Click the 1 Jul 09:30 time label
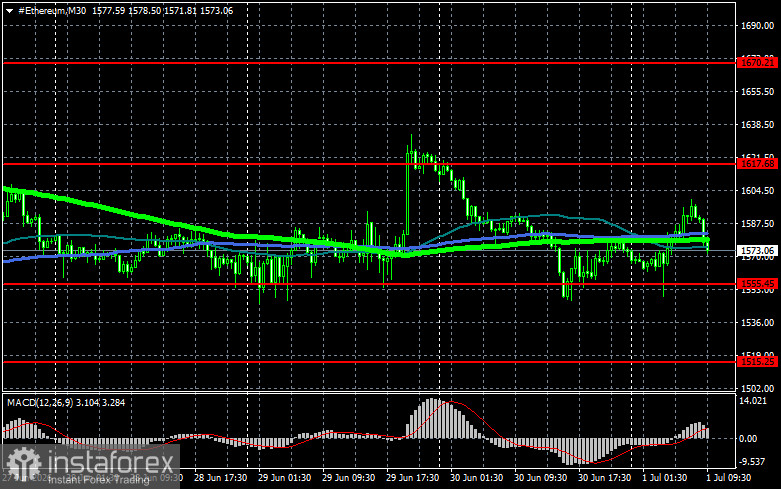 728,478
